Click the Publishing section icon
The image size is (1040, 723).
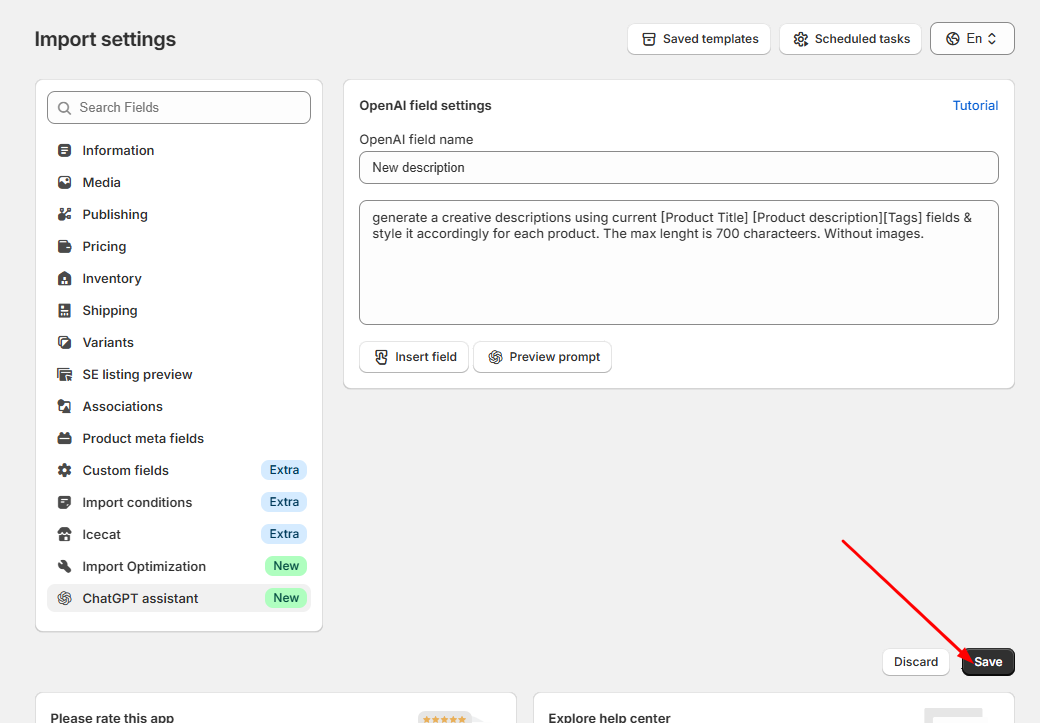(x=64, y=214)
